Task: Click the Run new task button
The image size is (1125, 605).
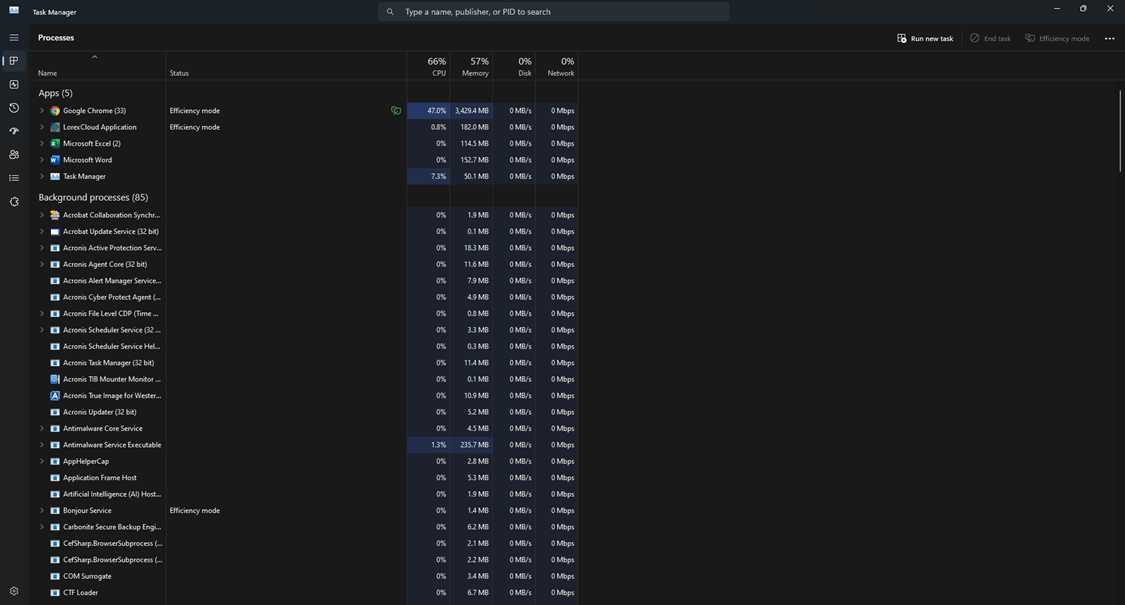Action: pyautogui.click(x=926, y=38)
